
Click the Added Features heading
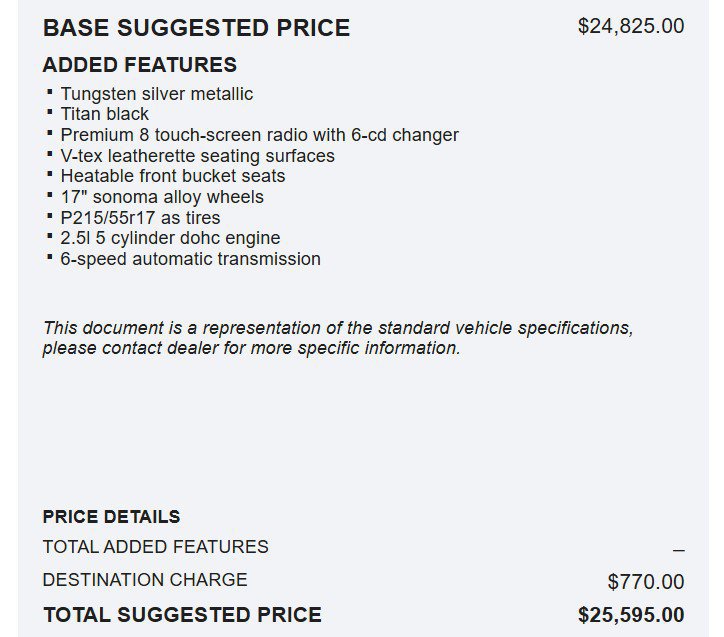[139, 65]
